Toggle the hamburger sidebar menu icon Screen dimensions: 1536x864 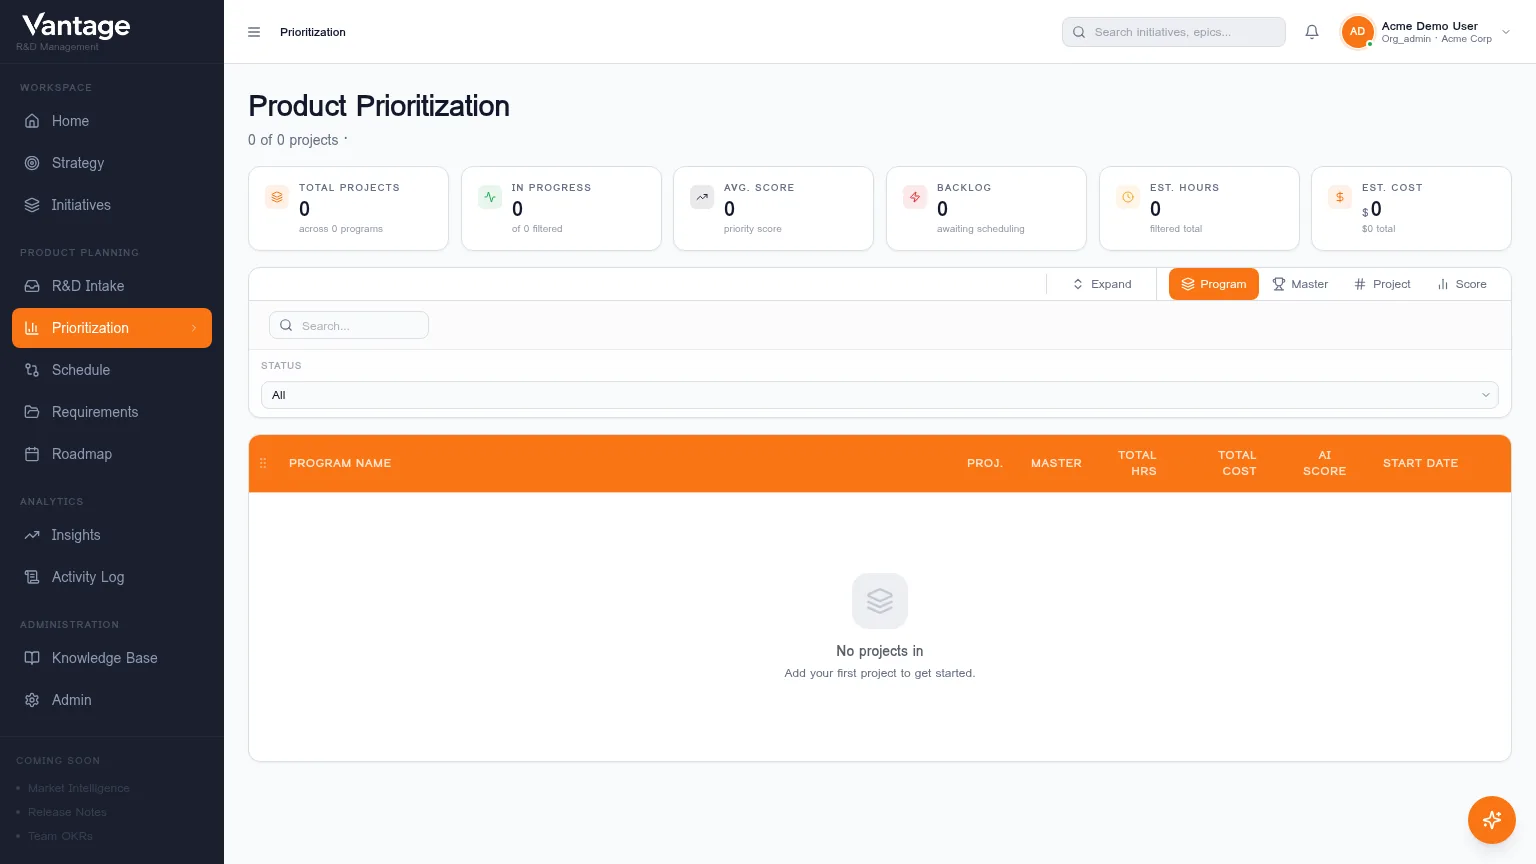254,32
